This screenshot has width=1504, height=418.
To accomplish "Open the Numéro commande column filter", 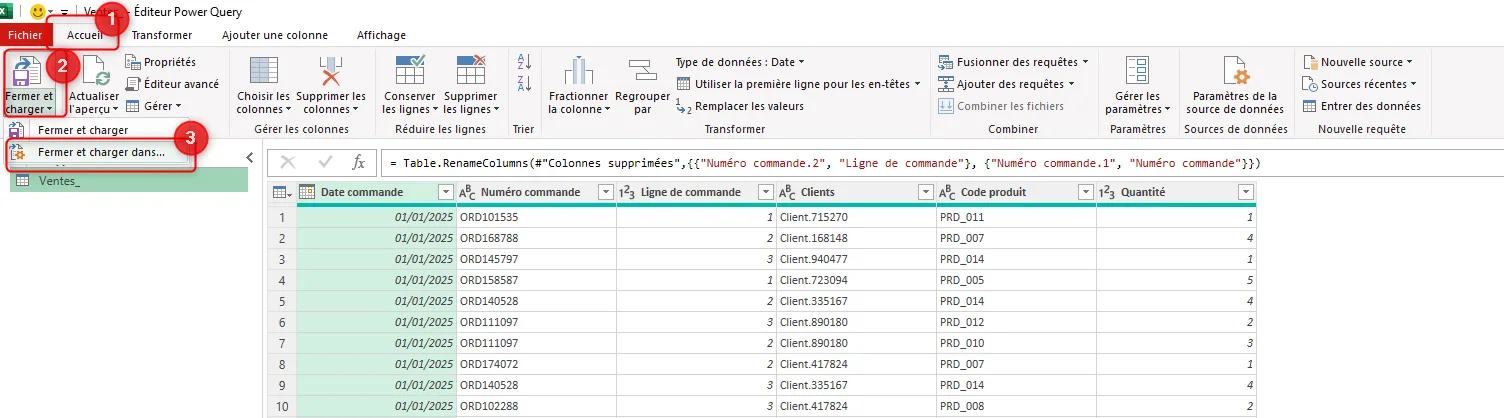I will 606,192.
